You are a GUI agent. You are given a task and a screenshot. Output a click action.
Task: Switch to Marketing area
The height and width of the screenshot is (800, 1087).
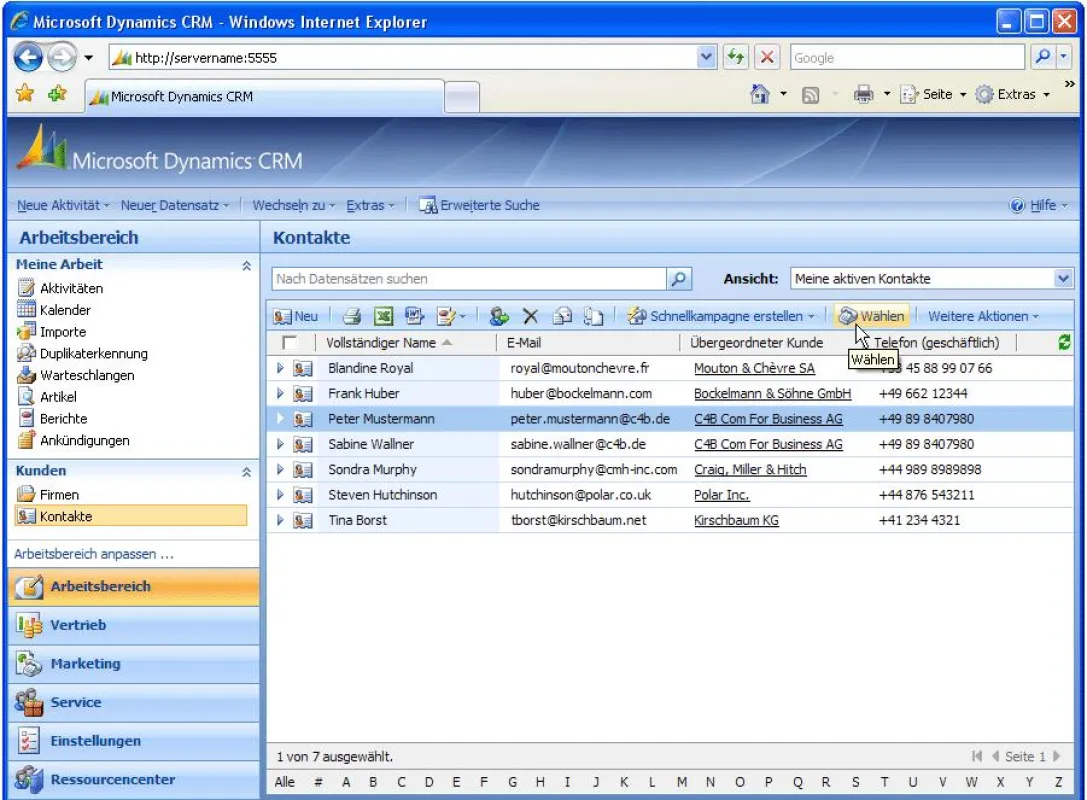pos(134,663)
